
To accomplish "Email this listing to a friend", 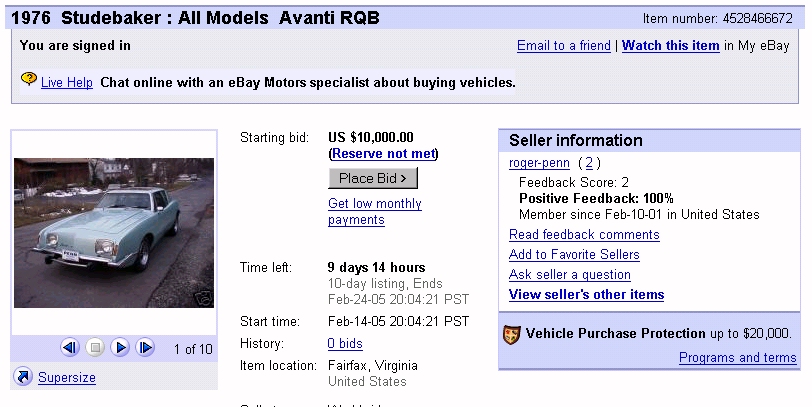I will [x=563, y=46].
